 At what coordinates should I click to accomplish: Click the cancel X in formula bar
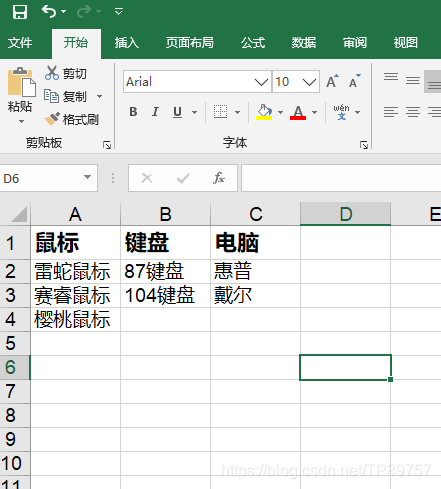point(147,178)
